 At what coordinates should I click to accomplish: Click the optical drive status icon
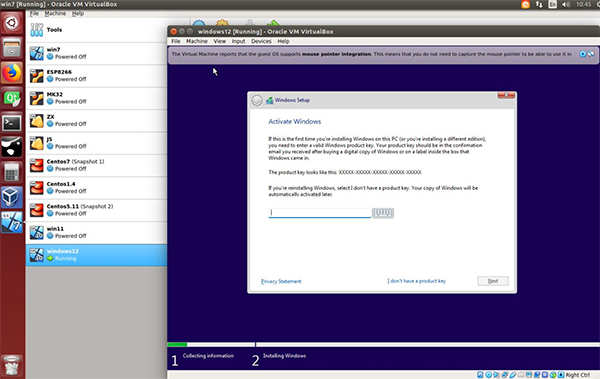(x=489, y=374)
